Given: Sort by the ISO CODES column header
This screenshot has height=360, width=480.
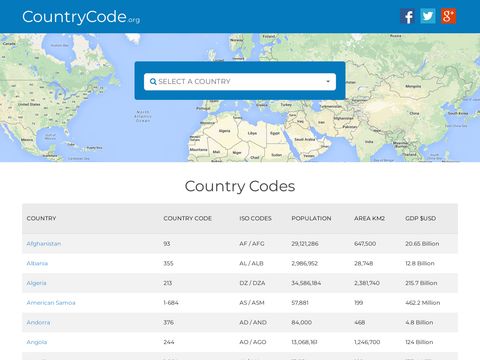Looking at the screenshot, I should point(255,218).
